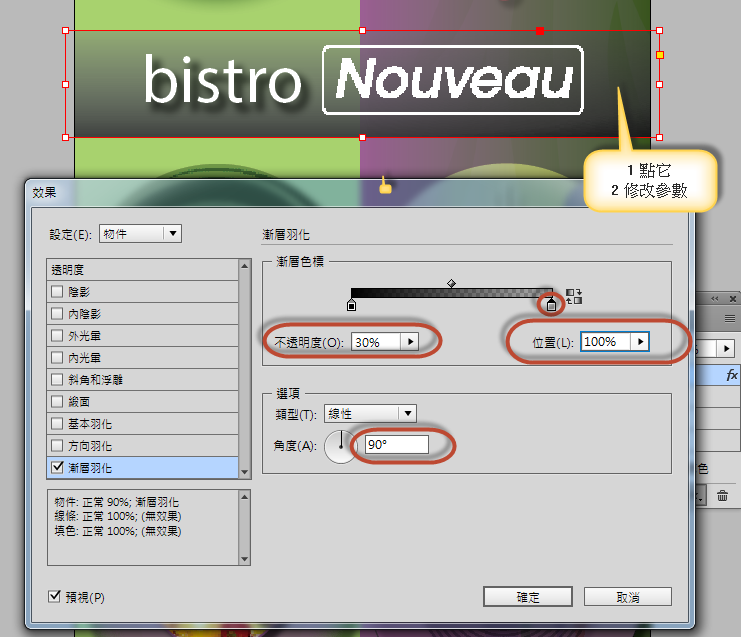
Task: Open the right panel's menu icon
Action: (730, 318)
